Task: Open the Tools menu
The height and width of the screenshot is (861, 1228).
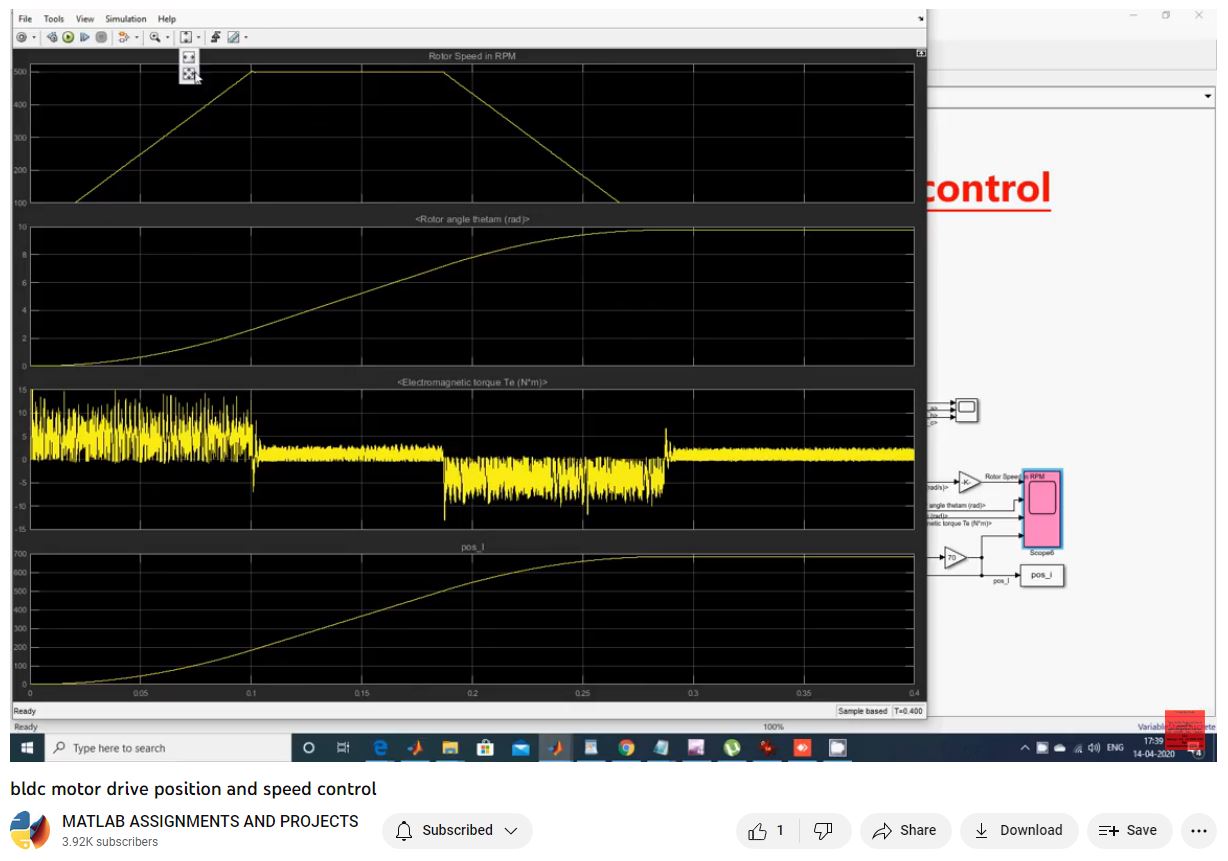Action: point(54,19)
